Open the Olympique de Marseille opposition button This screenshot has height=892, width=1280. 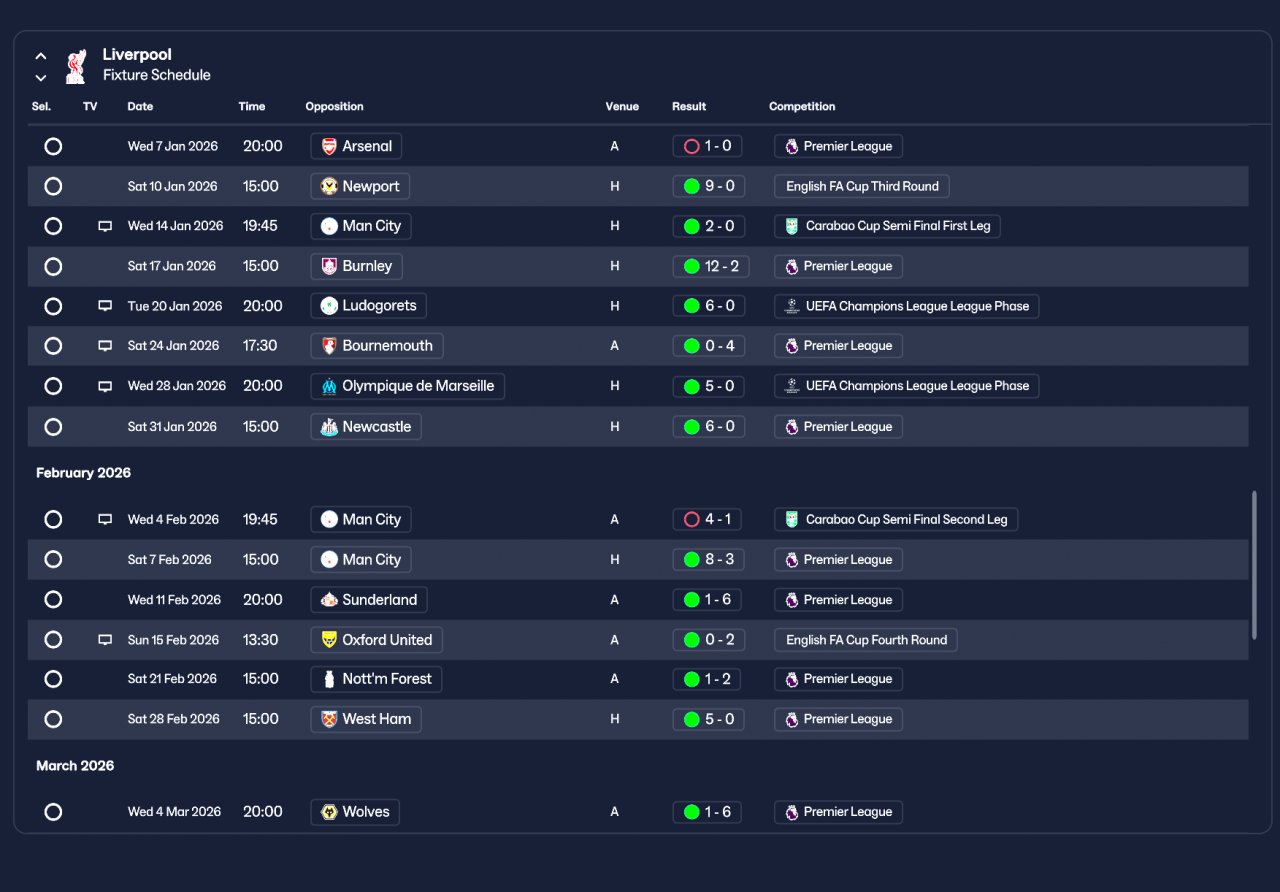408,386
